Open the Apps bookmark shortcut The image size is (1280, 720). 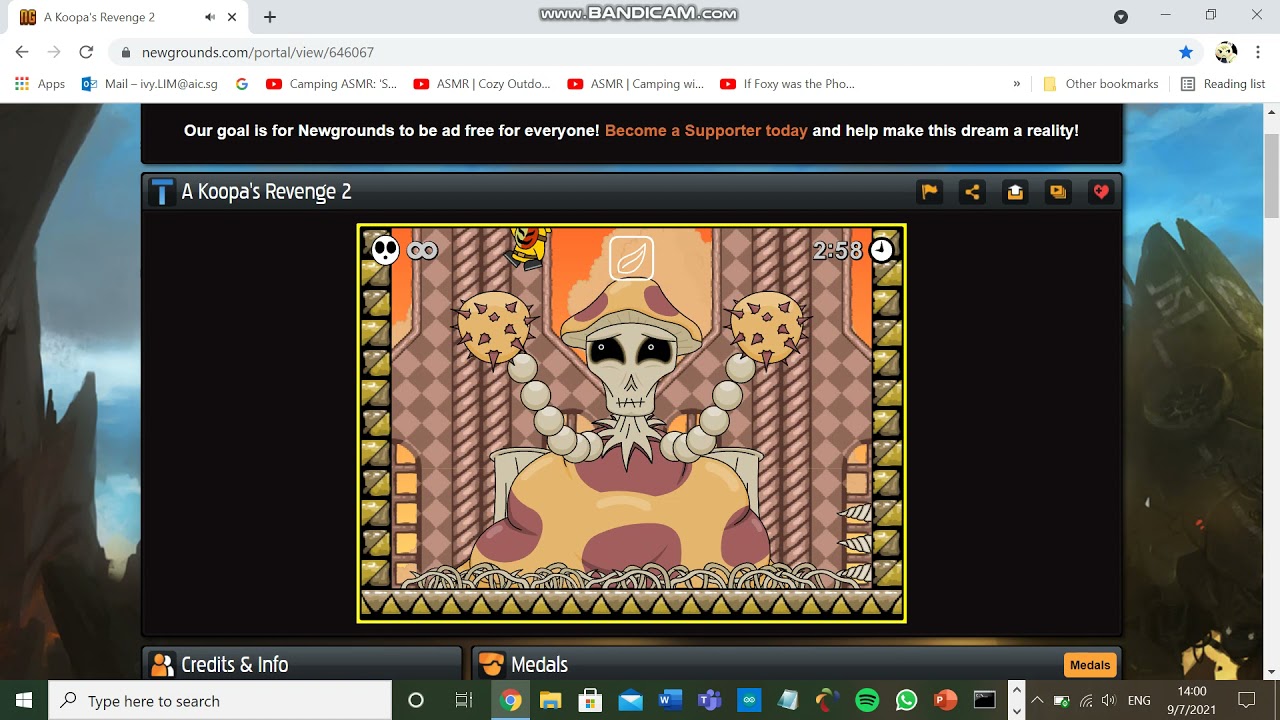point(40,84)
